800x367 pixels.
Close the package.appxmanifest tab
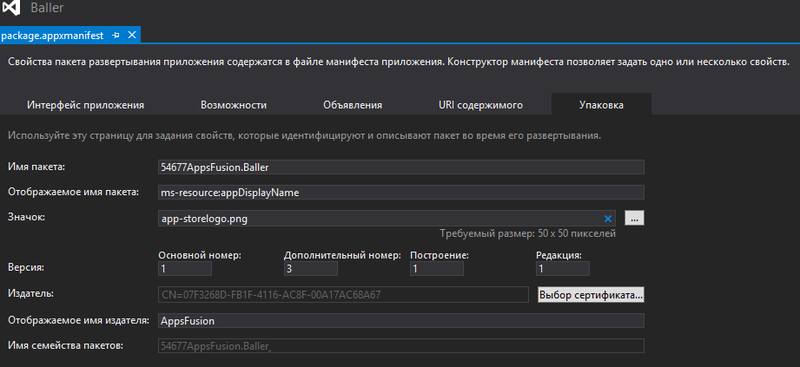click(x=132, y=35)
